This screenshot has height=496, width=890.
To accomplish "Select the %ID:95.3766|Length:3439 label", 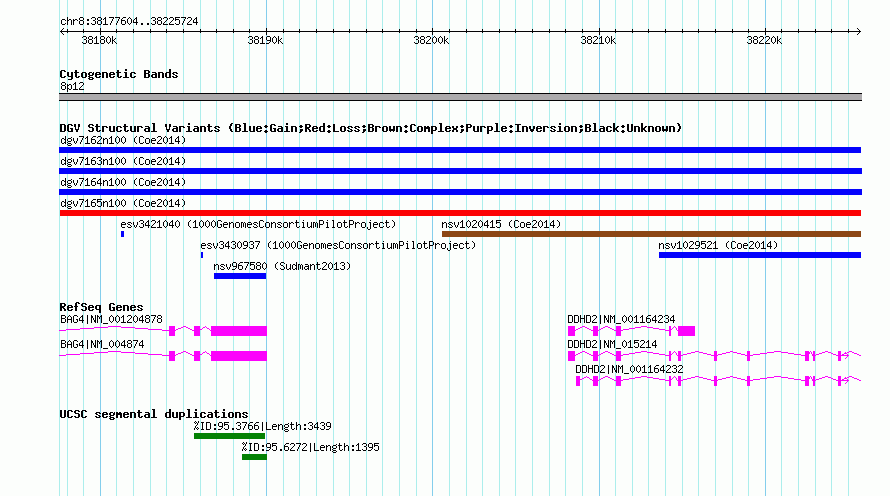I will coord(262,426).
